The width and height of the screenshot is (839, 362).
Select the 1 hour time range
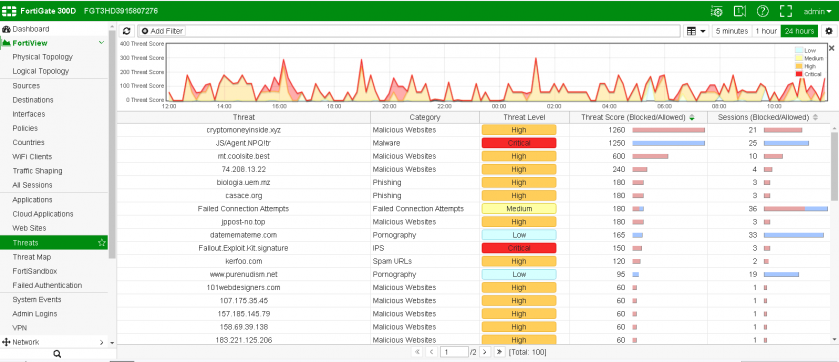coord(766,31)
